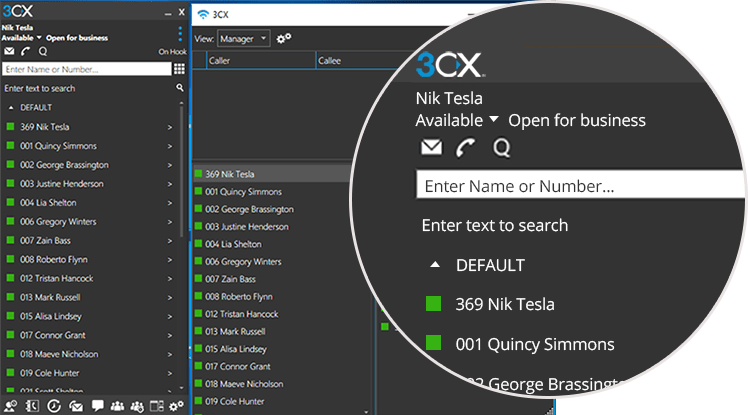Expand chevron for 008 Roberto Flynn in phone panel

170,260
